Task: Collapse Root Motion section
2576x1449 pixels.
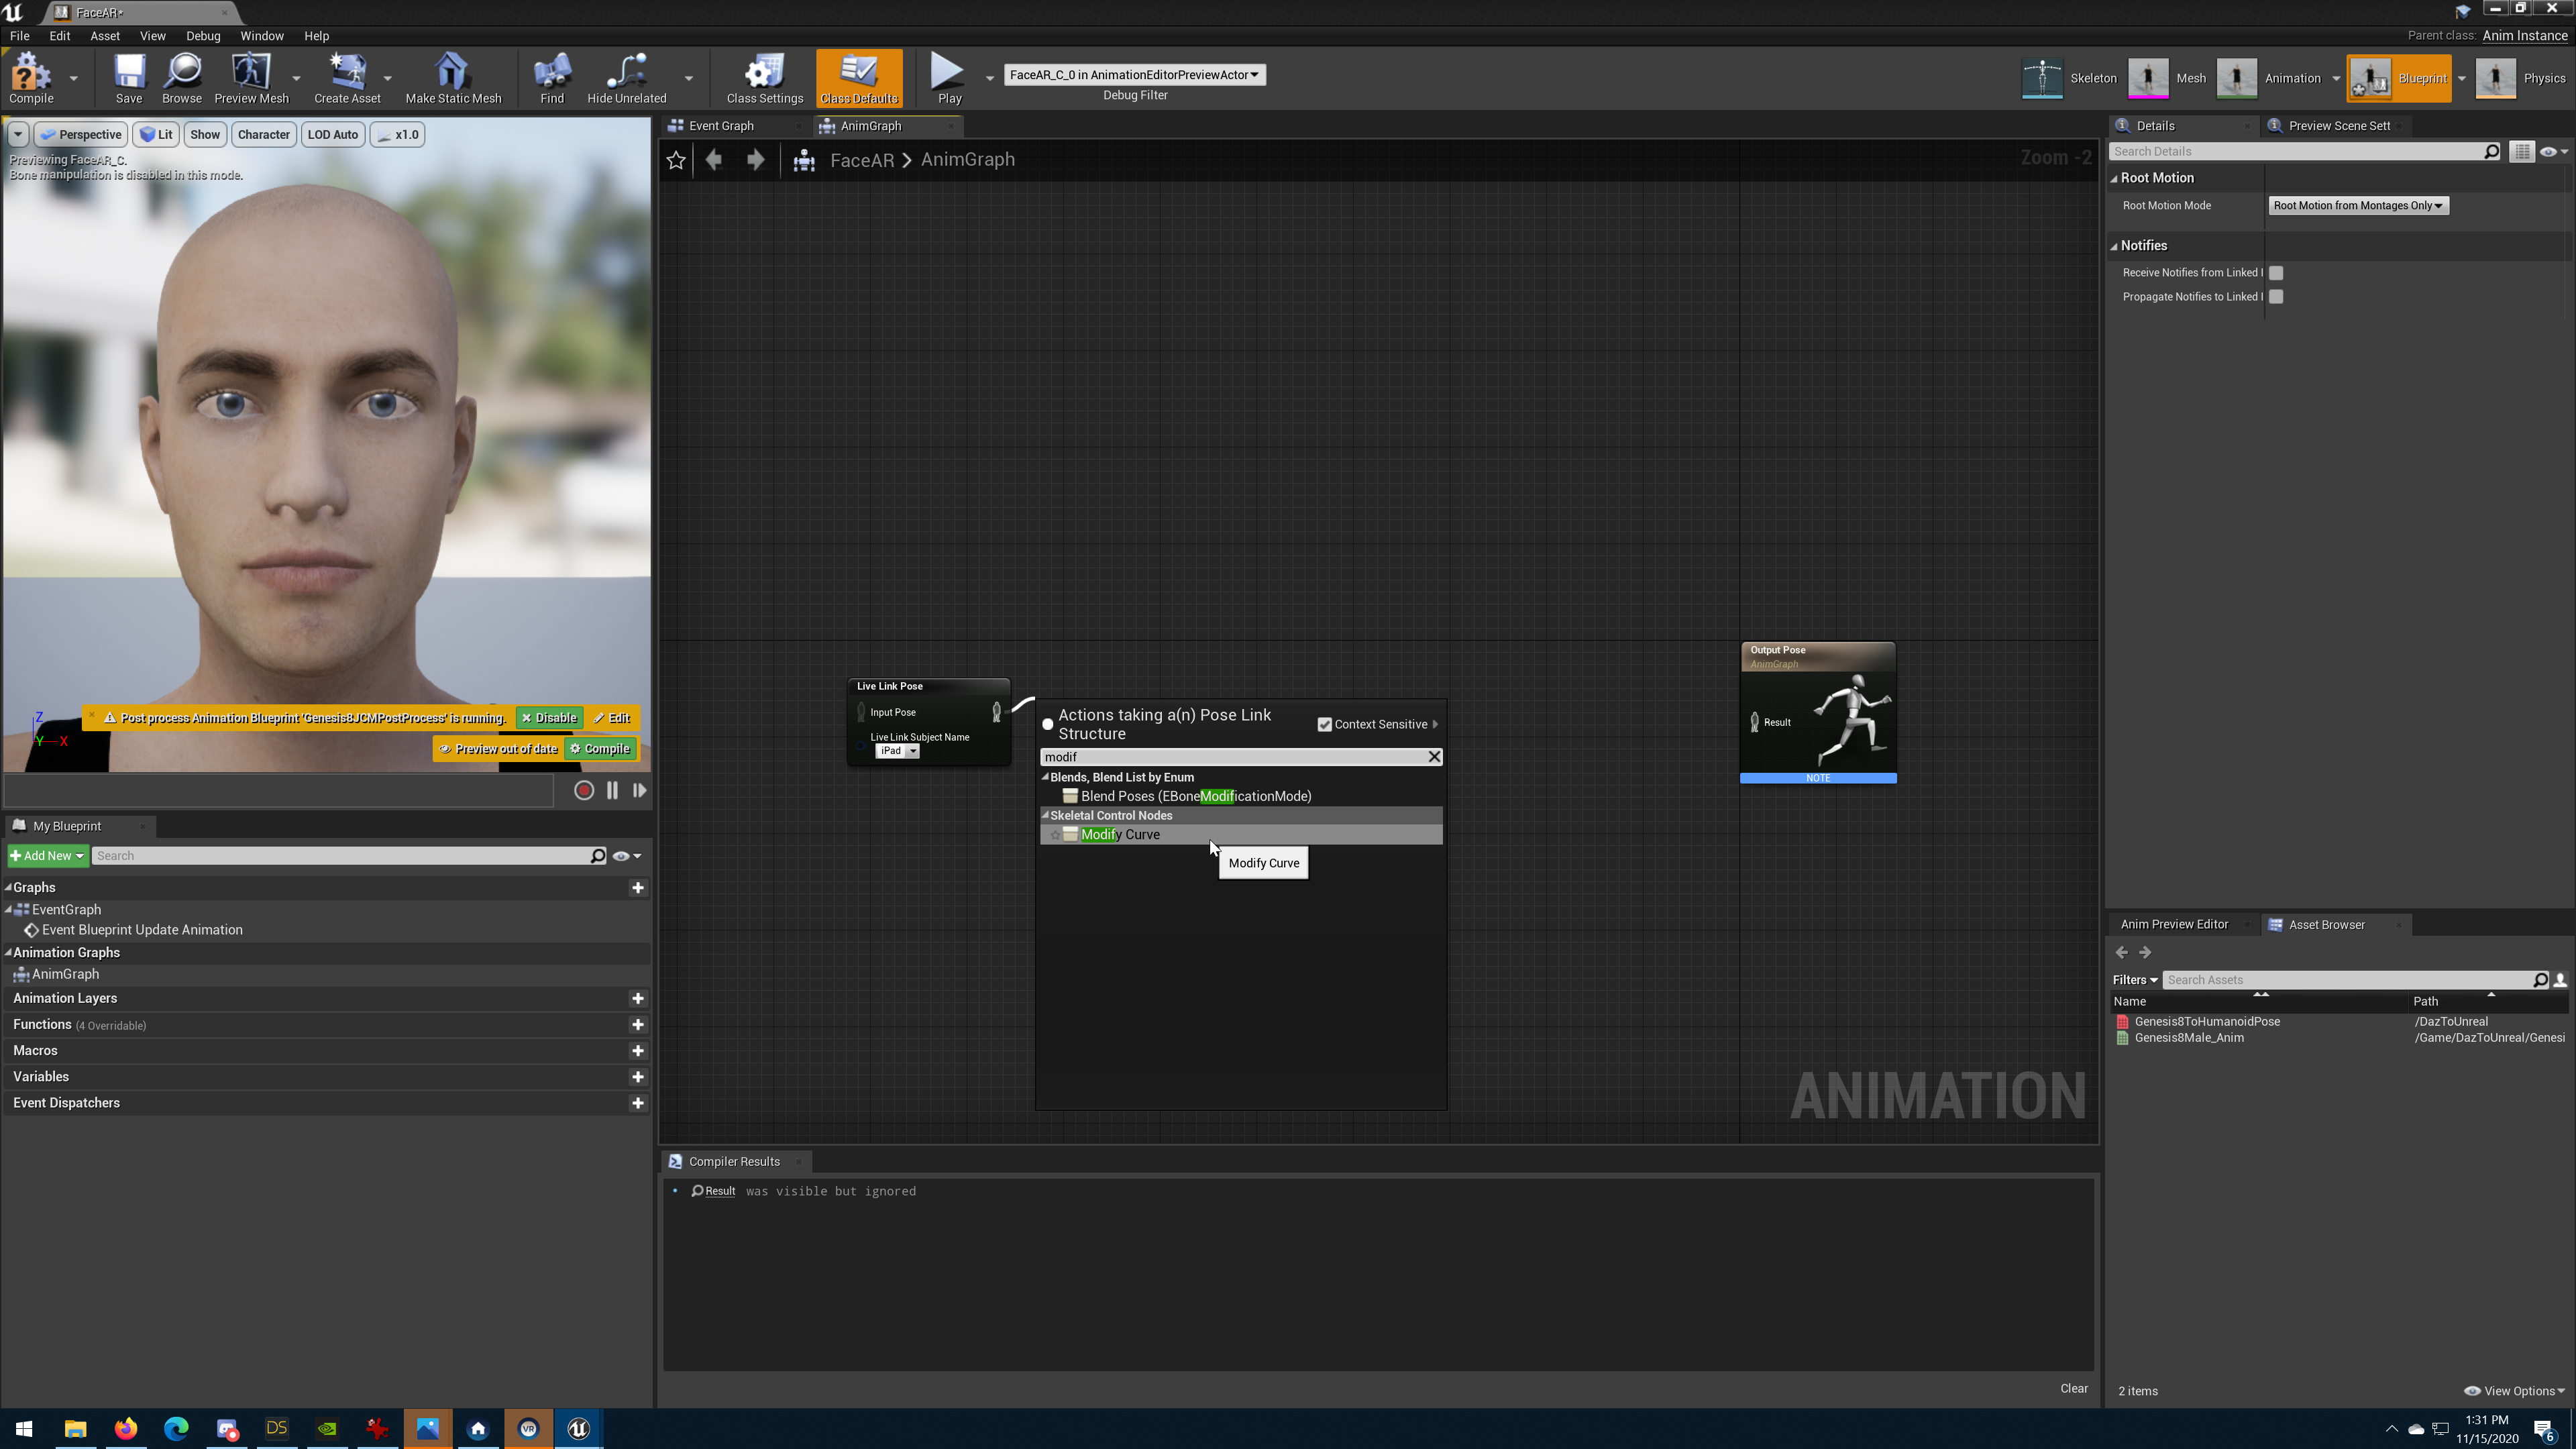Action: [x=2115, y=178]
